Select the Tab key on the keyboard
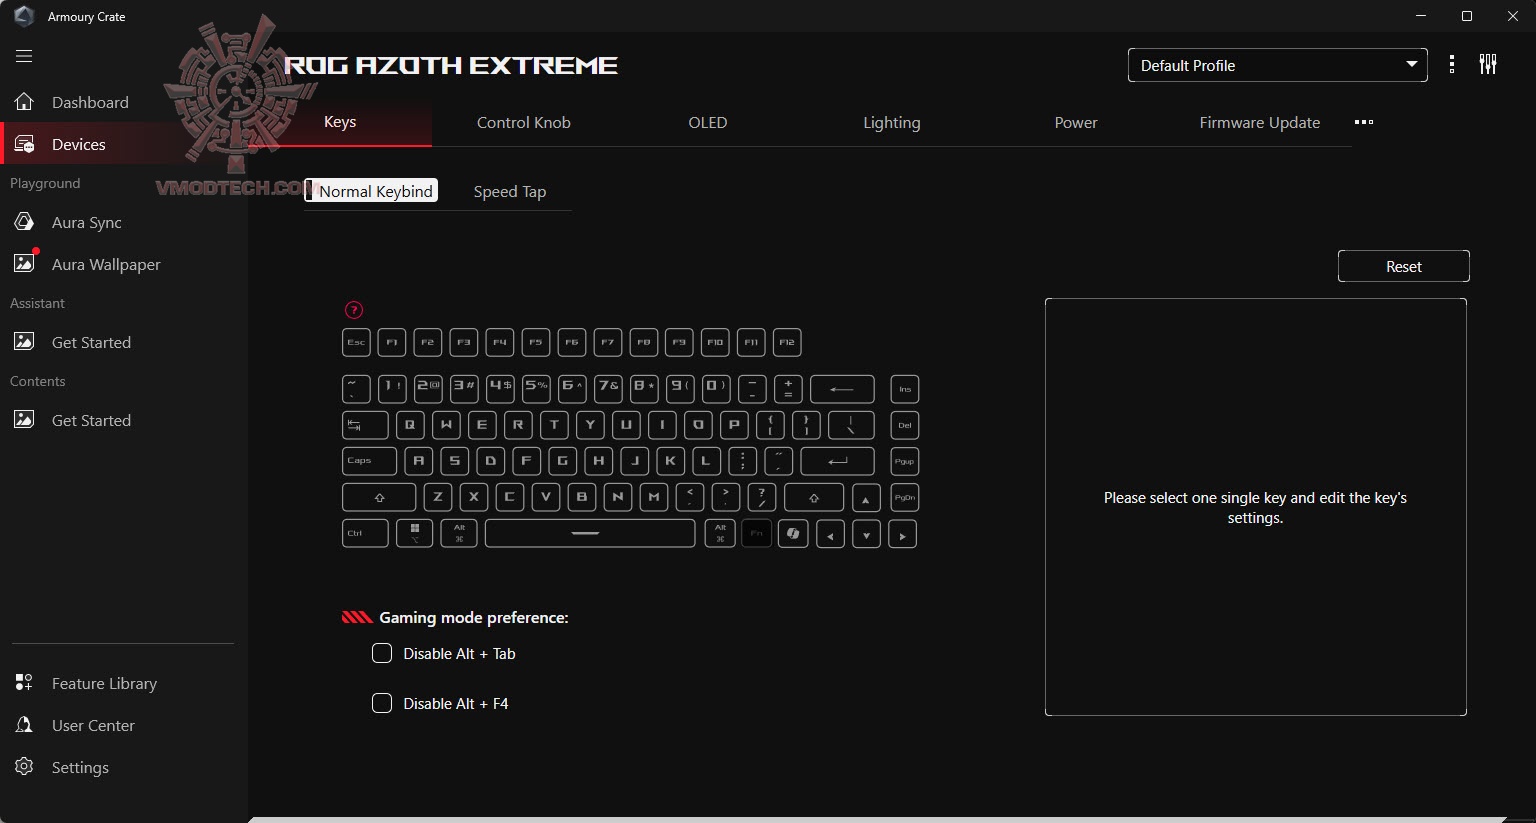 (365, 425)
